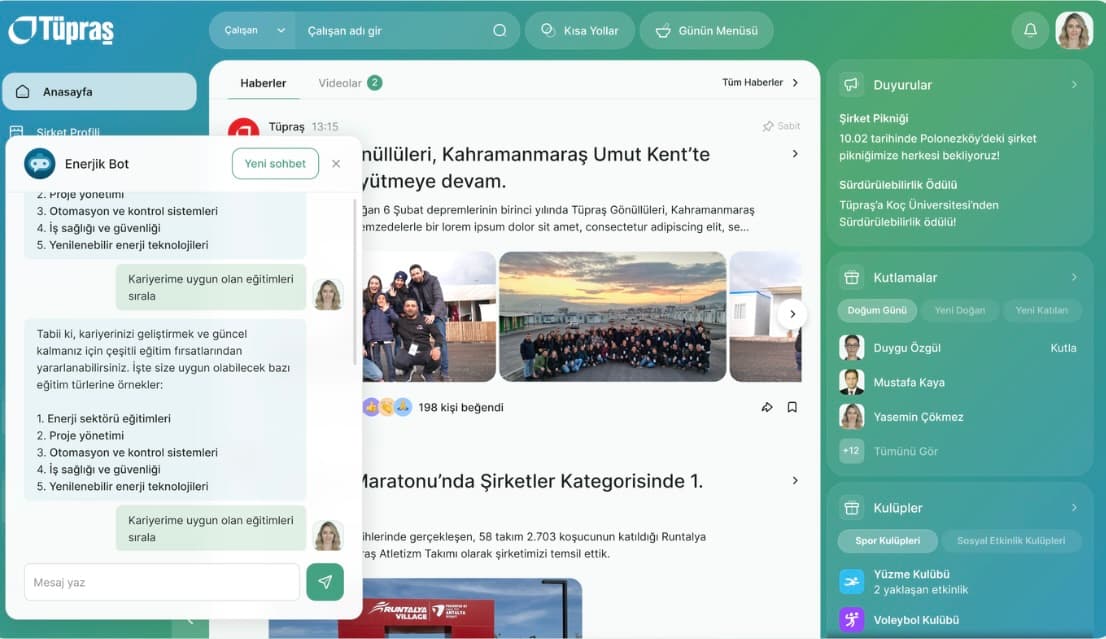Select Anasayfa in the sidebar

pos(99,91)
